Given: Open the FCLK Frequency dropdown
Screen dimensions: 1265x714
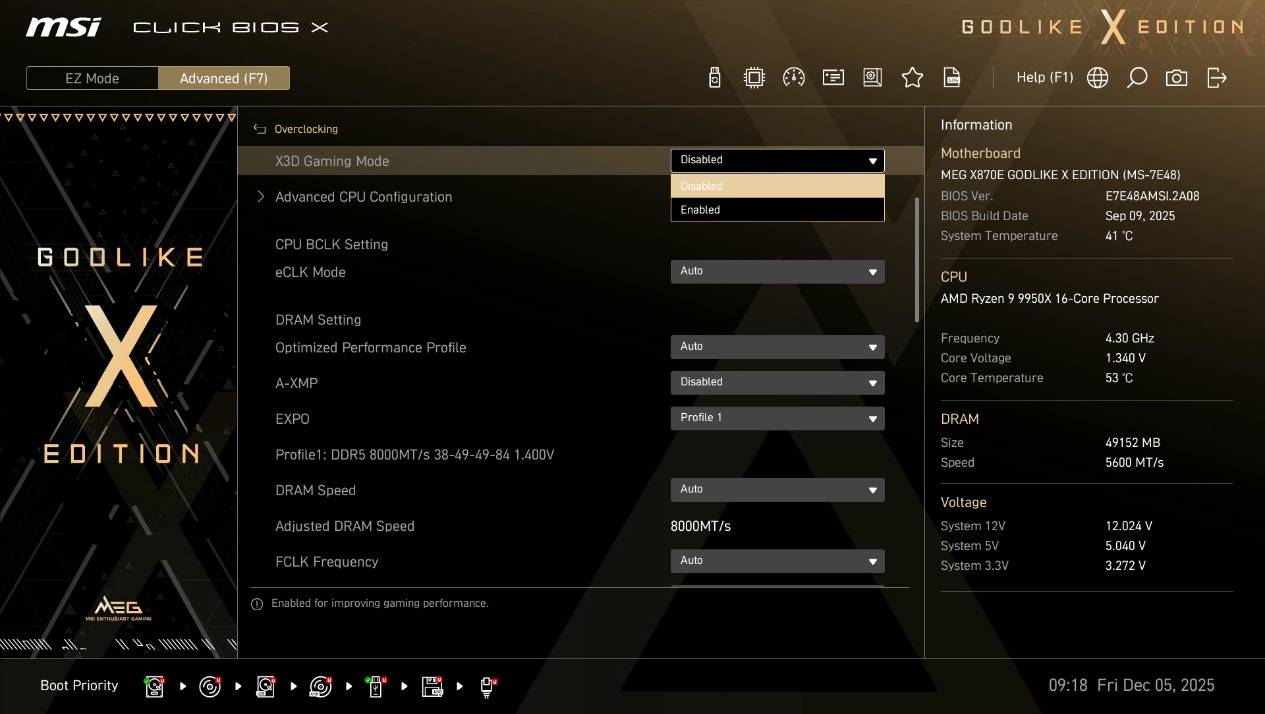Looking at the screenshot, I should [x=777, y=561].
